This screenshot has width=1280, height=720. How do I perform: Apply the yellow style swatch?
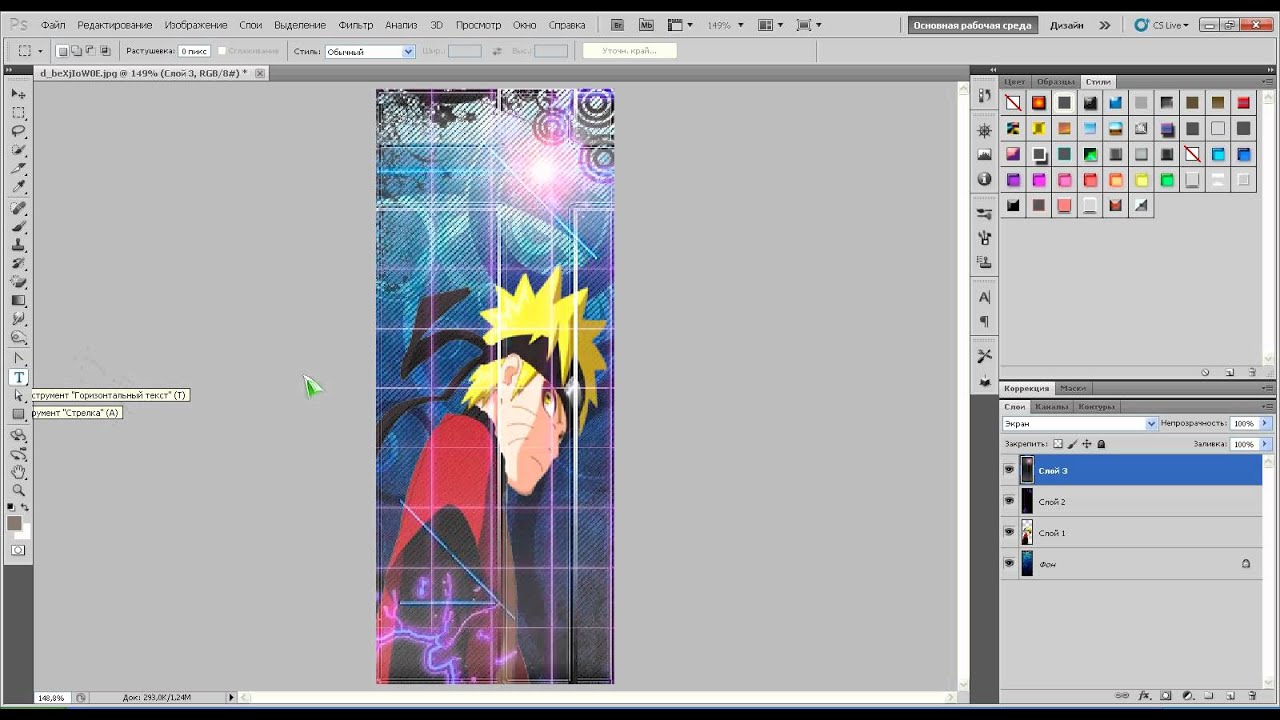point(1141,180)
